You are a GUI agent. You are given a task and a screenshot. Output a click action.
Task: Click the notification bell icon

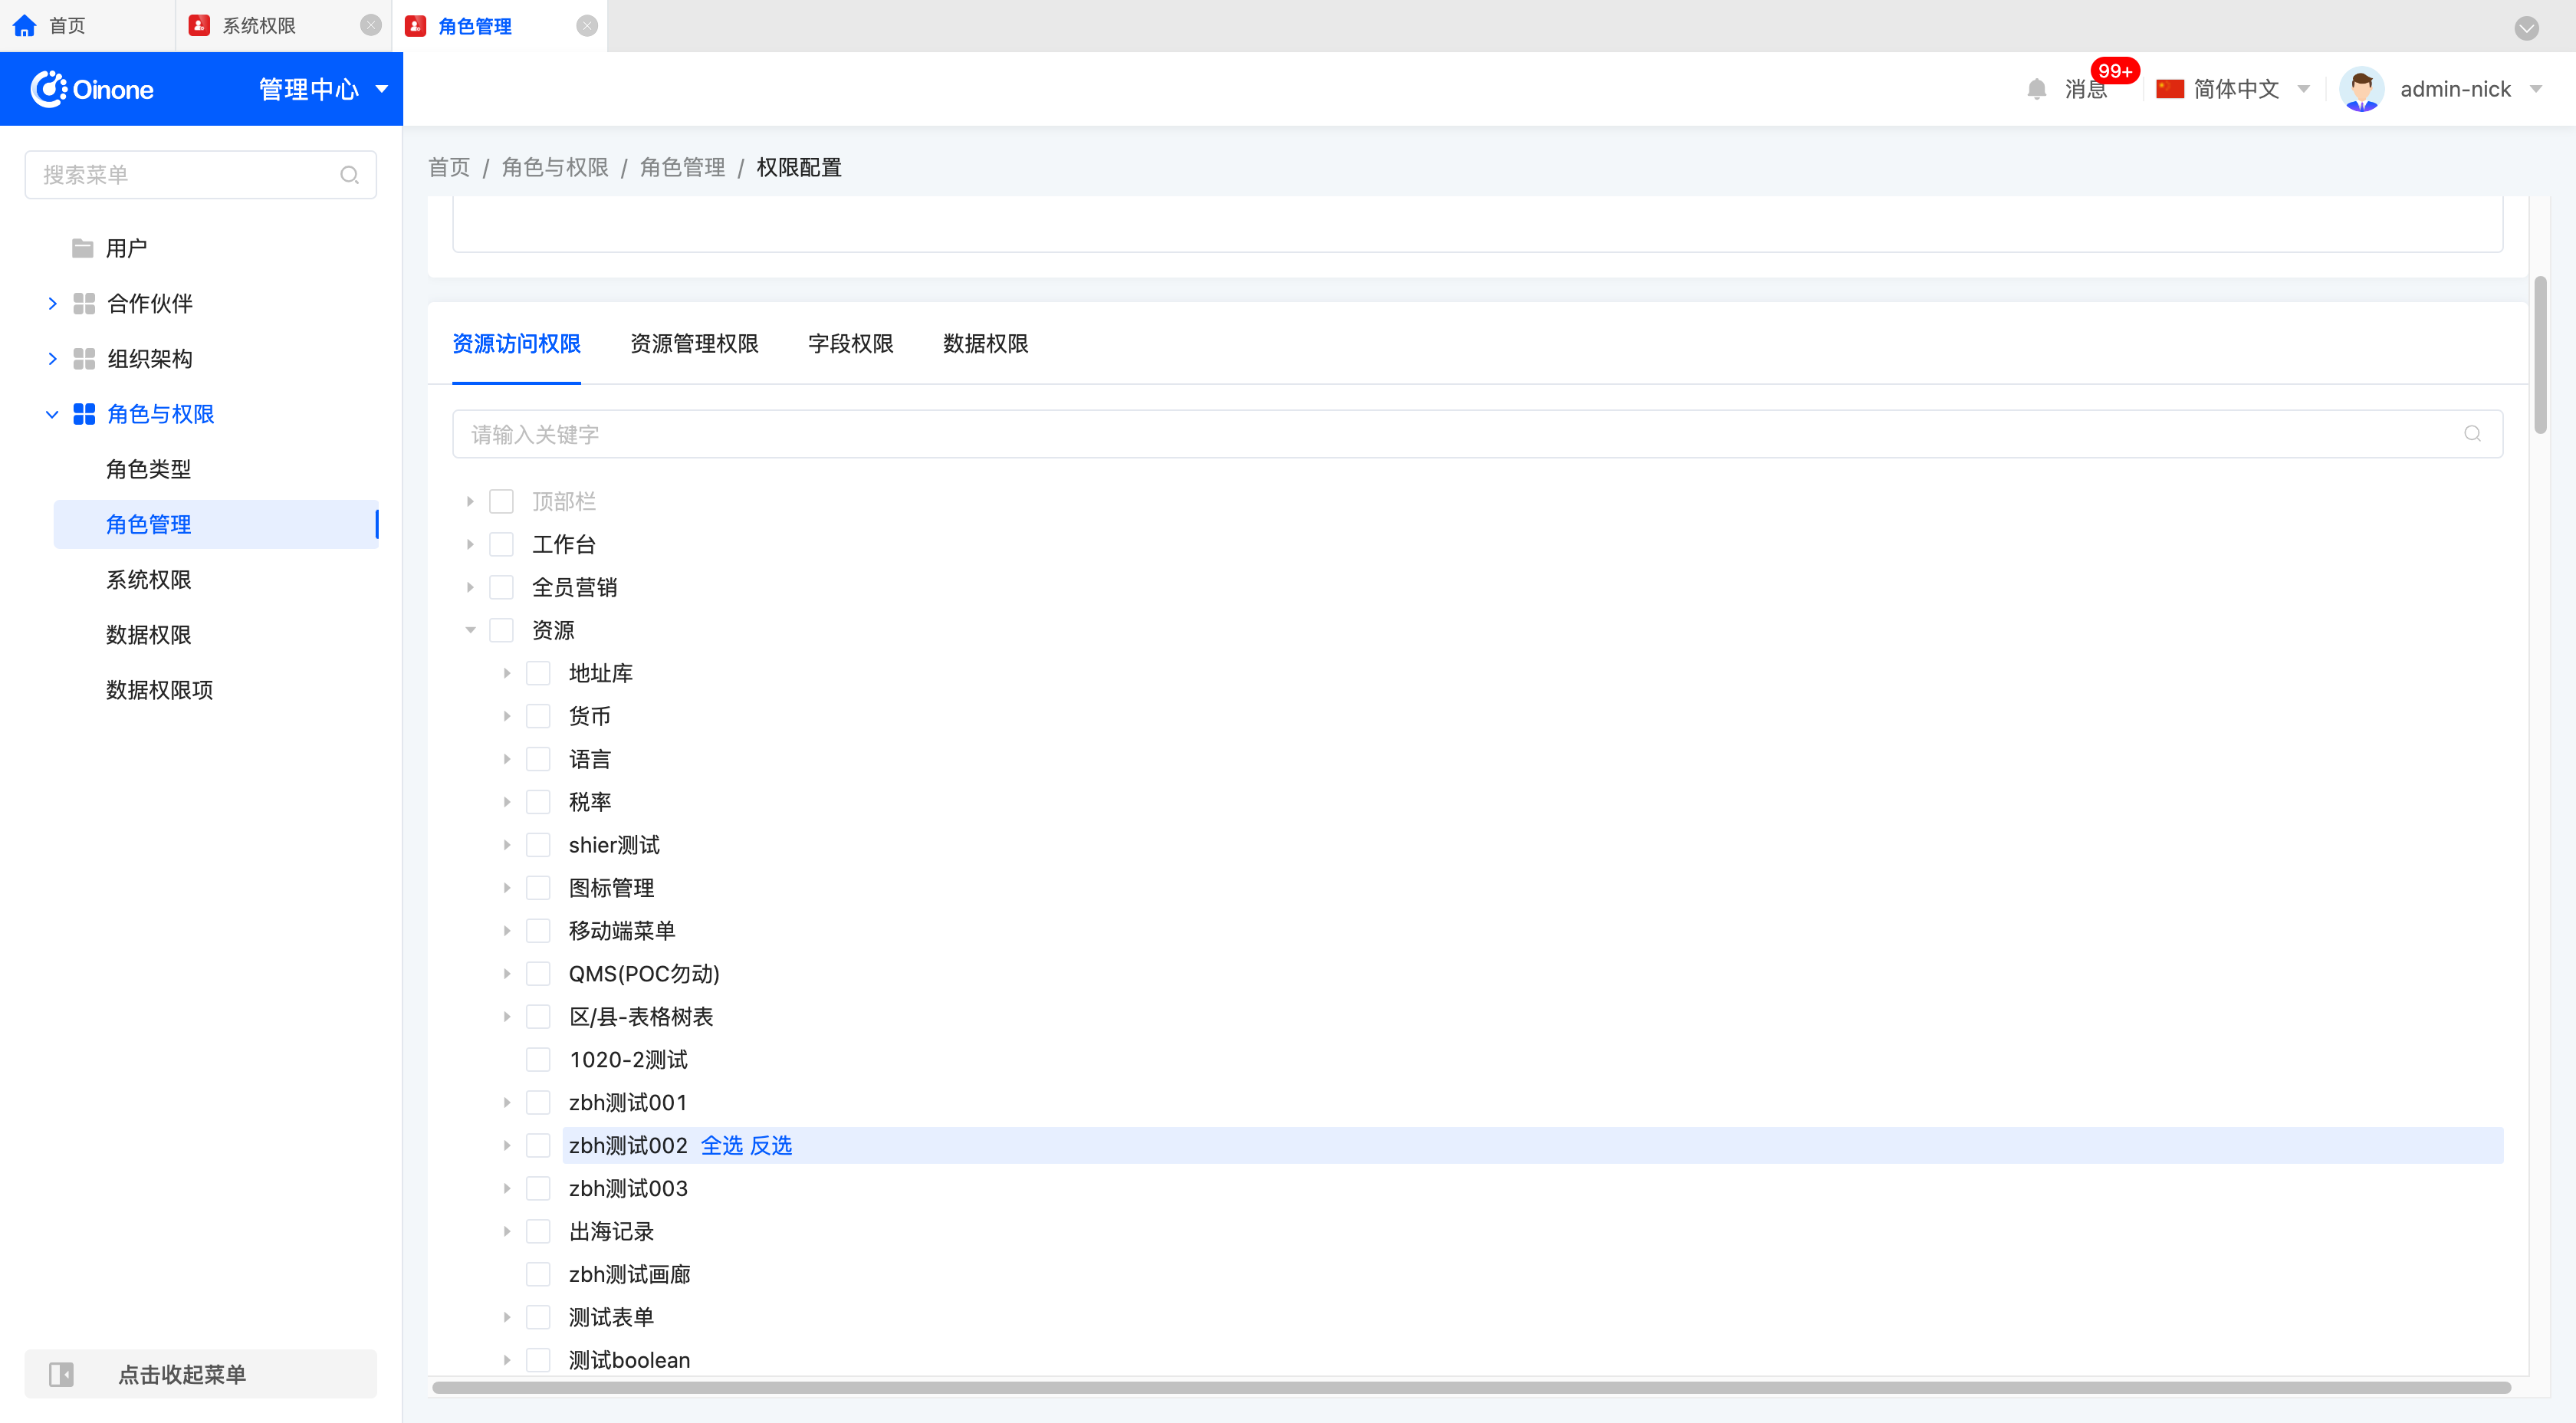click(x=2036, y=89)
